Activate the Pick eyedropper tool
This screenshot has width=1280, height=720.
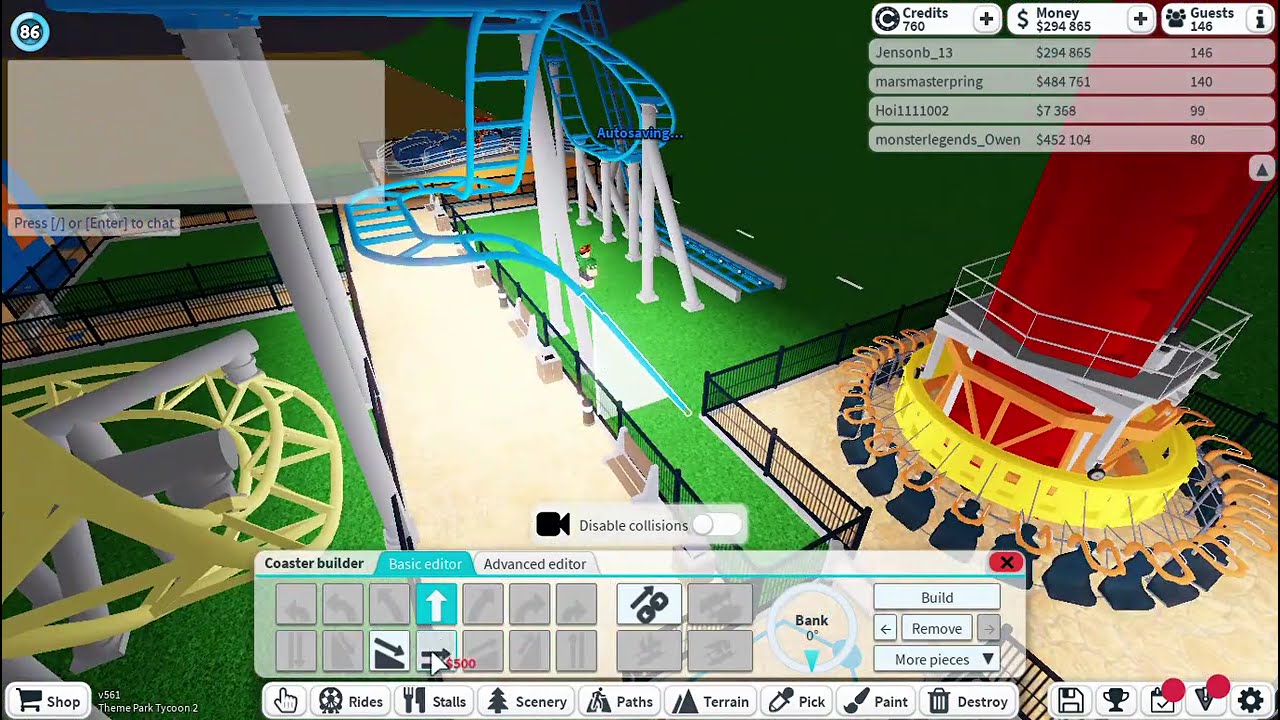798,701
